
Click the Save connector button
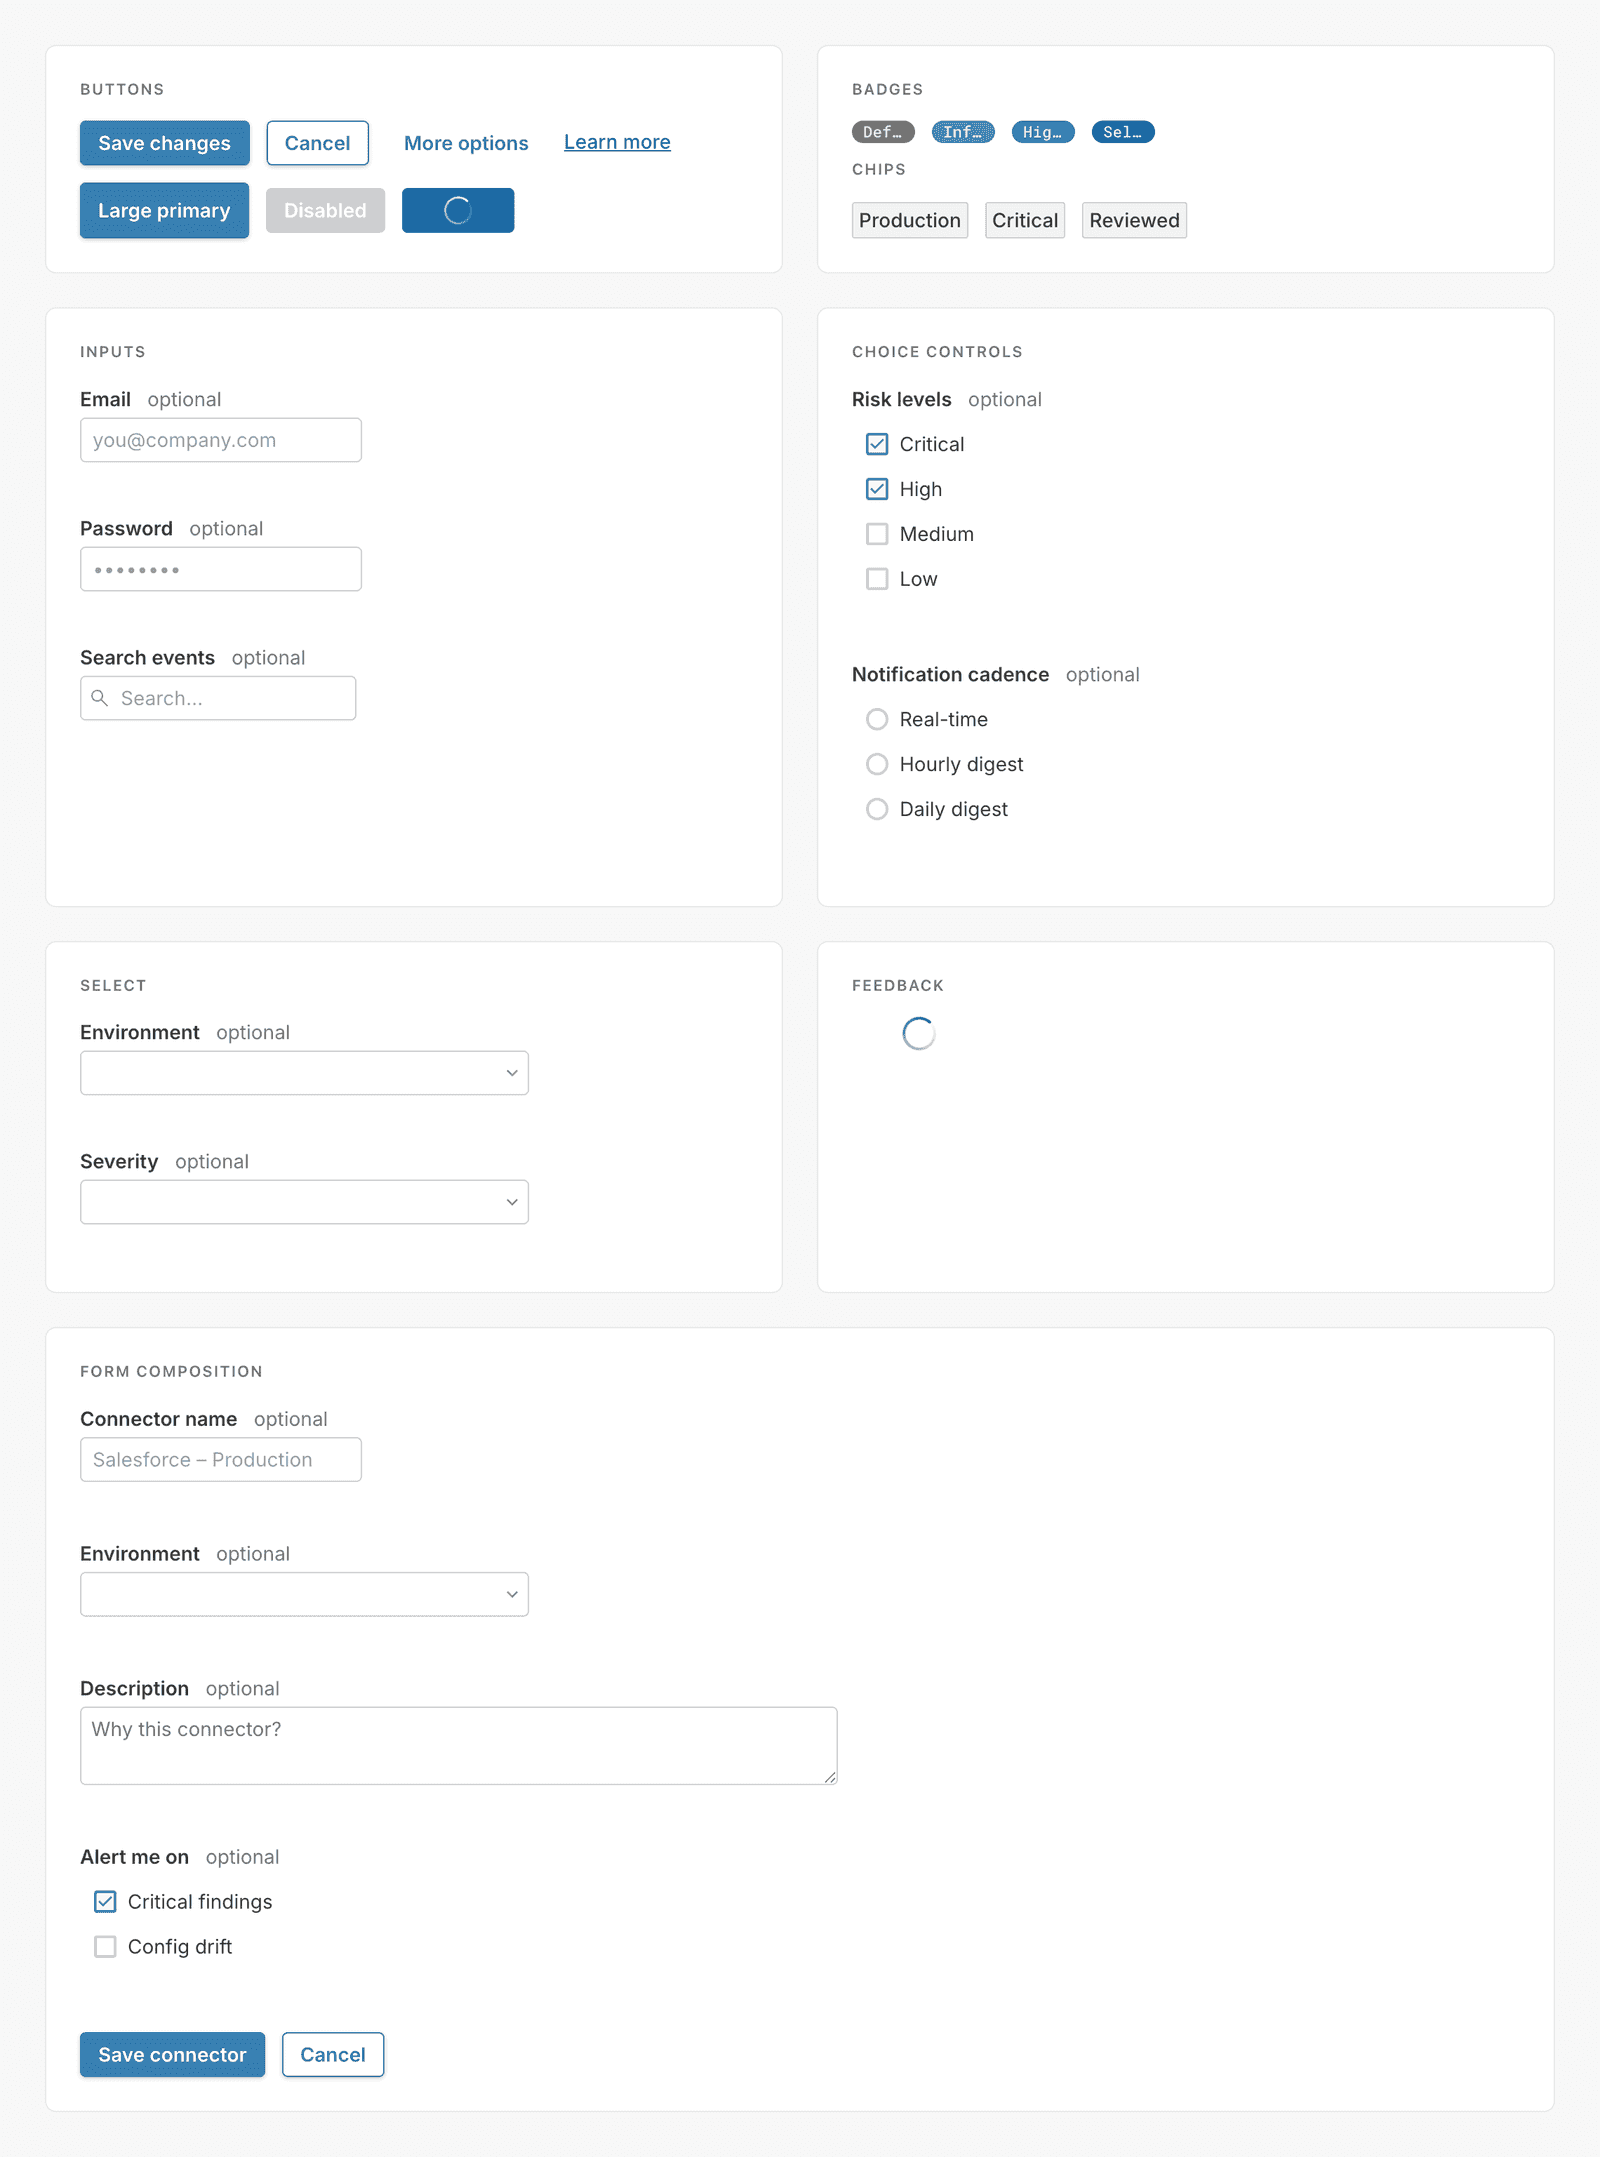pos(172,2055)
